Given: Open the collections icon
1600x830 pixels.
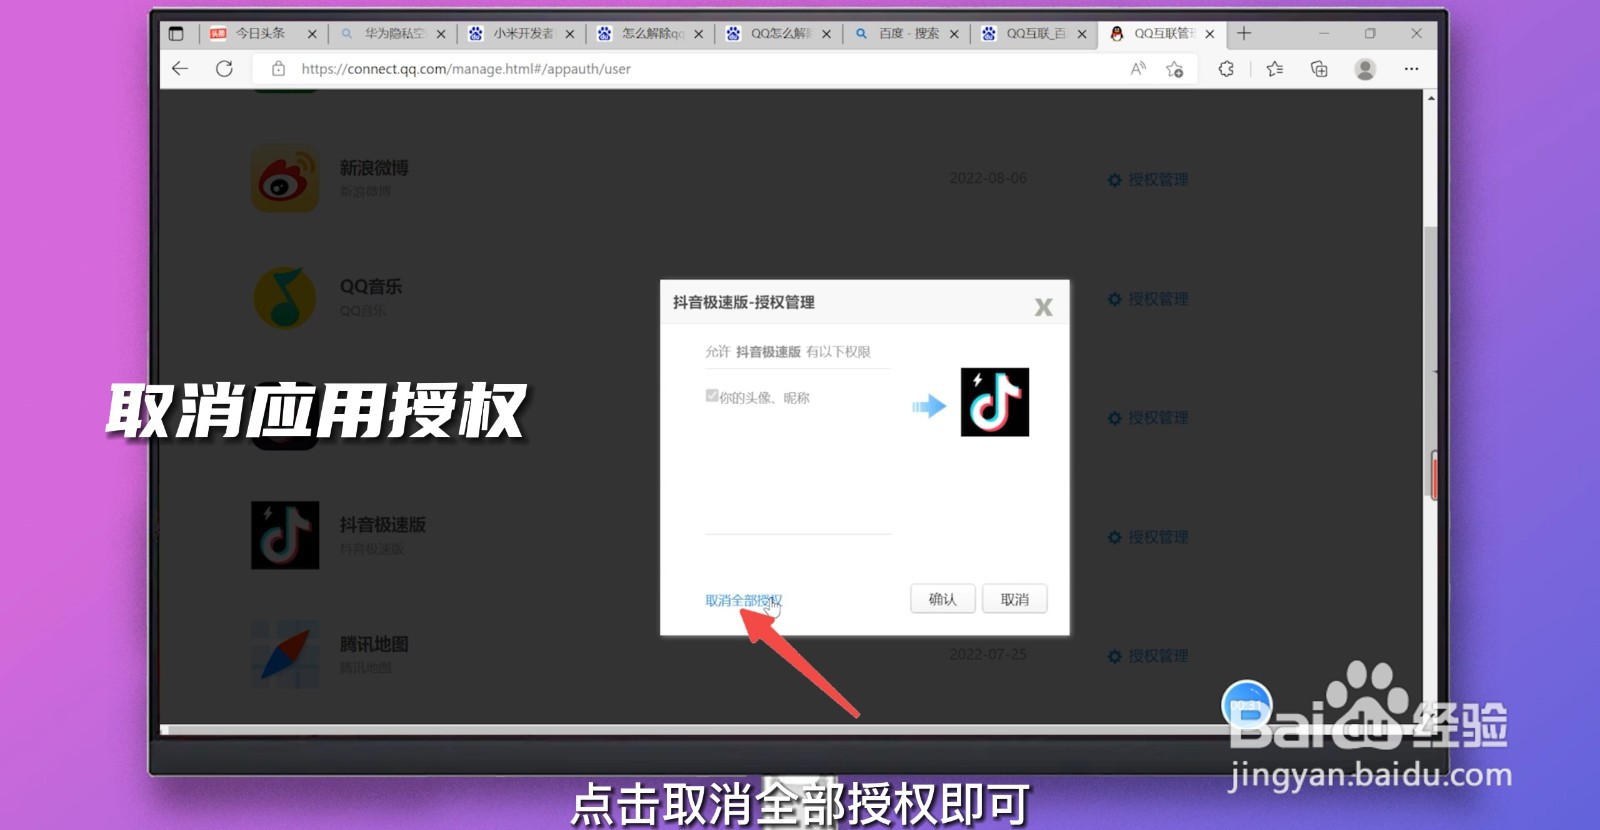Looking at the screenshot, I should pyautogui.click(x=1319, y=69).
